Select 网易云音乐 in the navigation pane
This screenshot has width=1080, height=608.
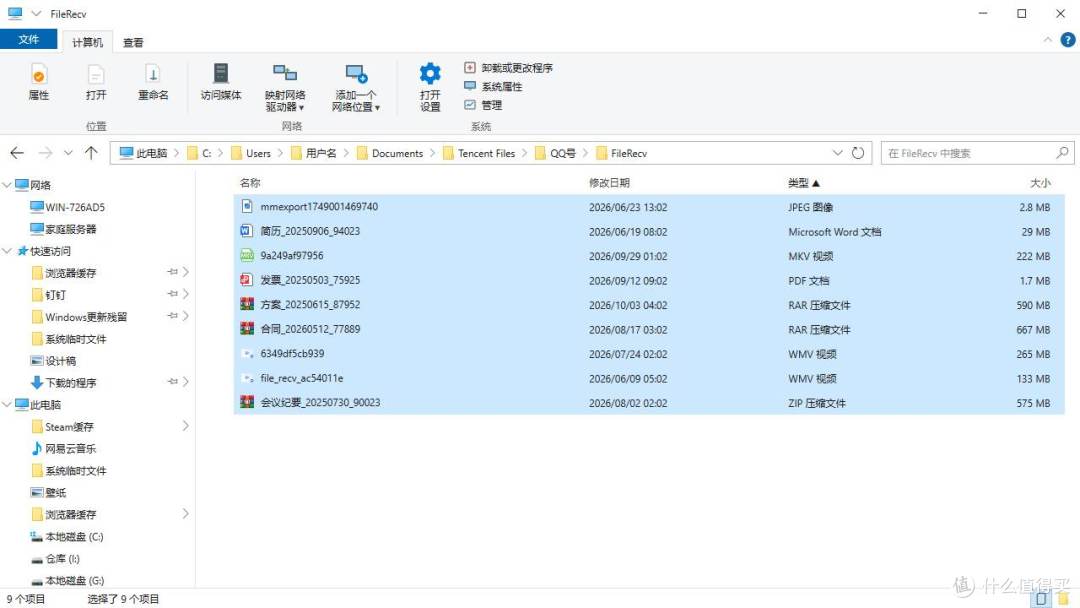click(63, 448)
